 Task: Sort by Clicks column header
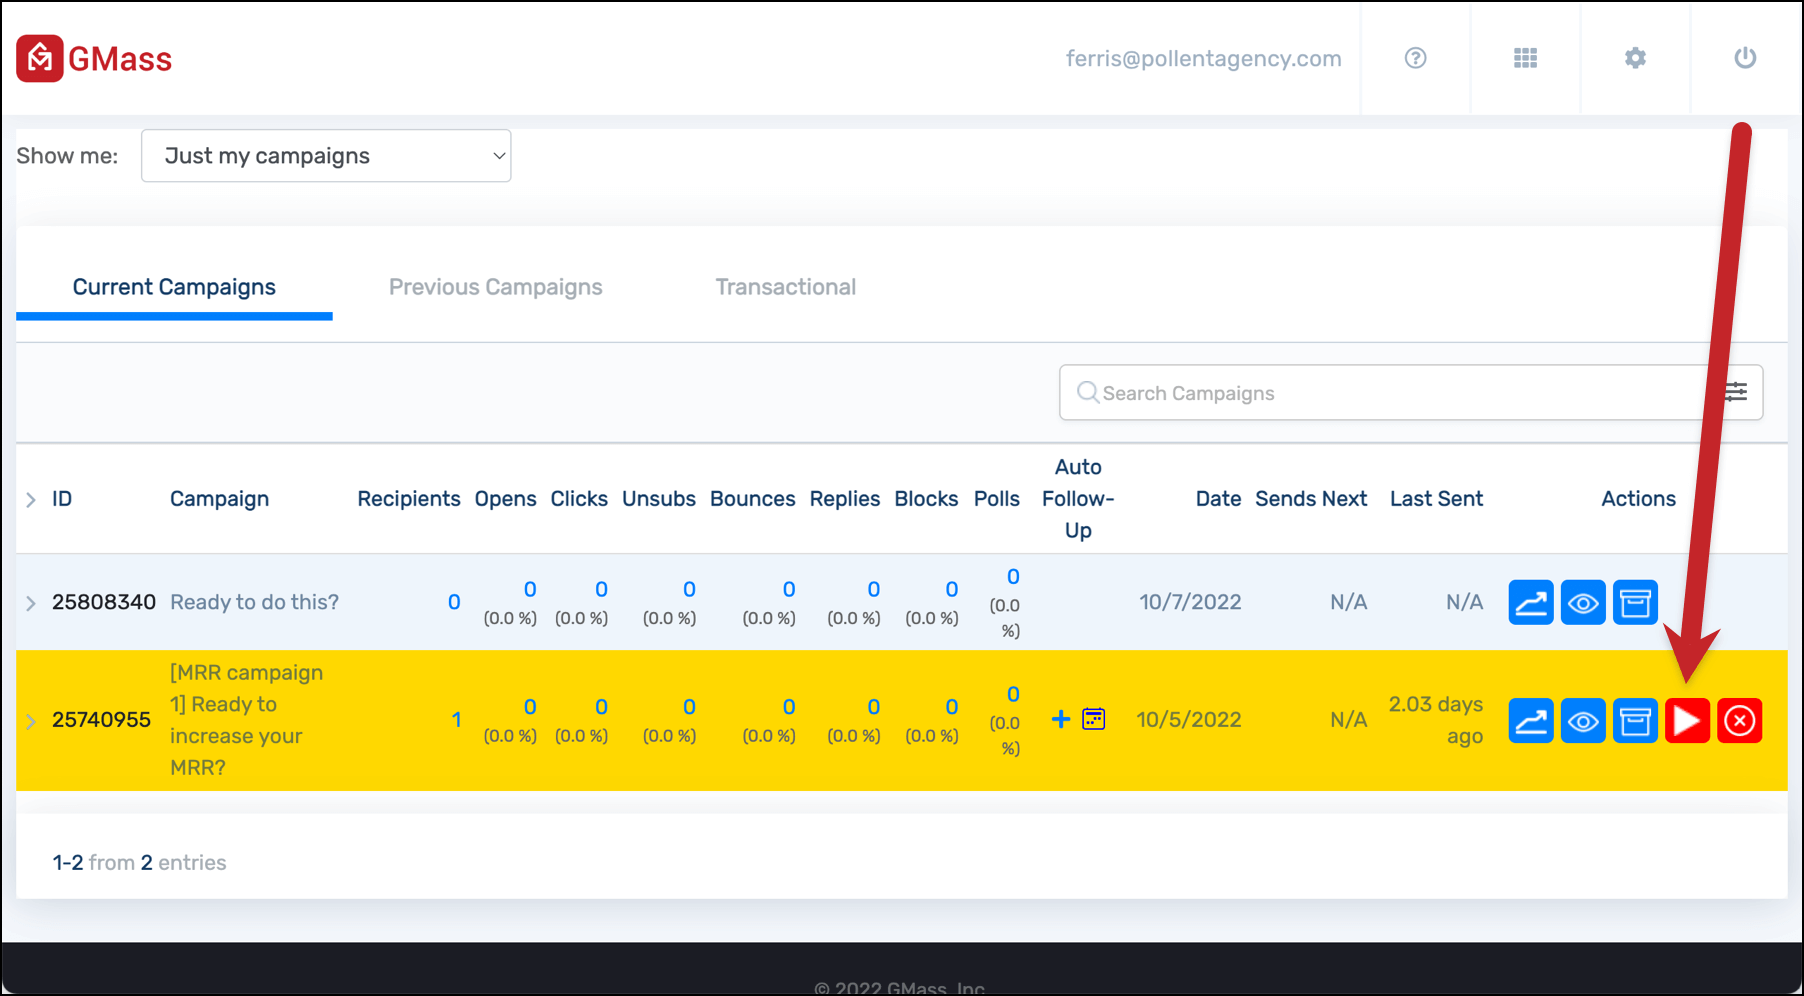(579, 499)
